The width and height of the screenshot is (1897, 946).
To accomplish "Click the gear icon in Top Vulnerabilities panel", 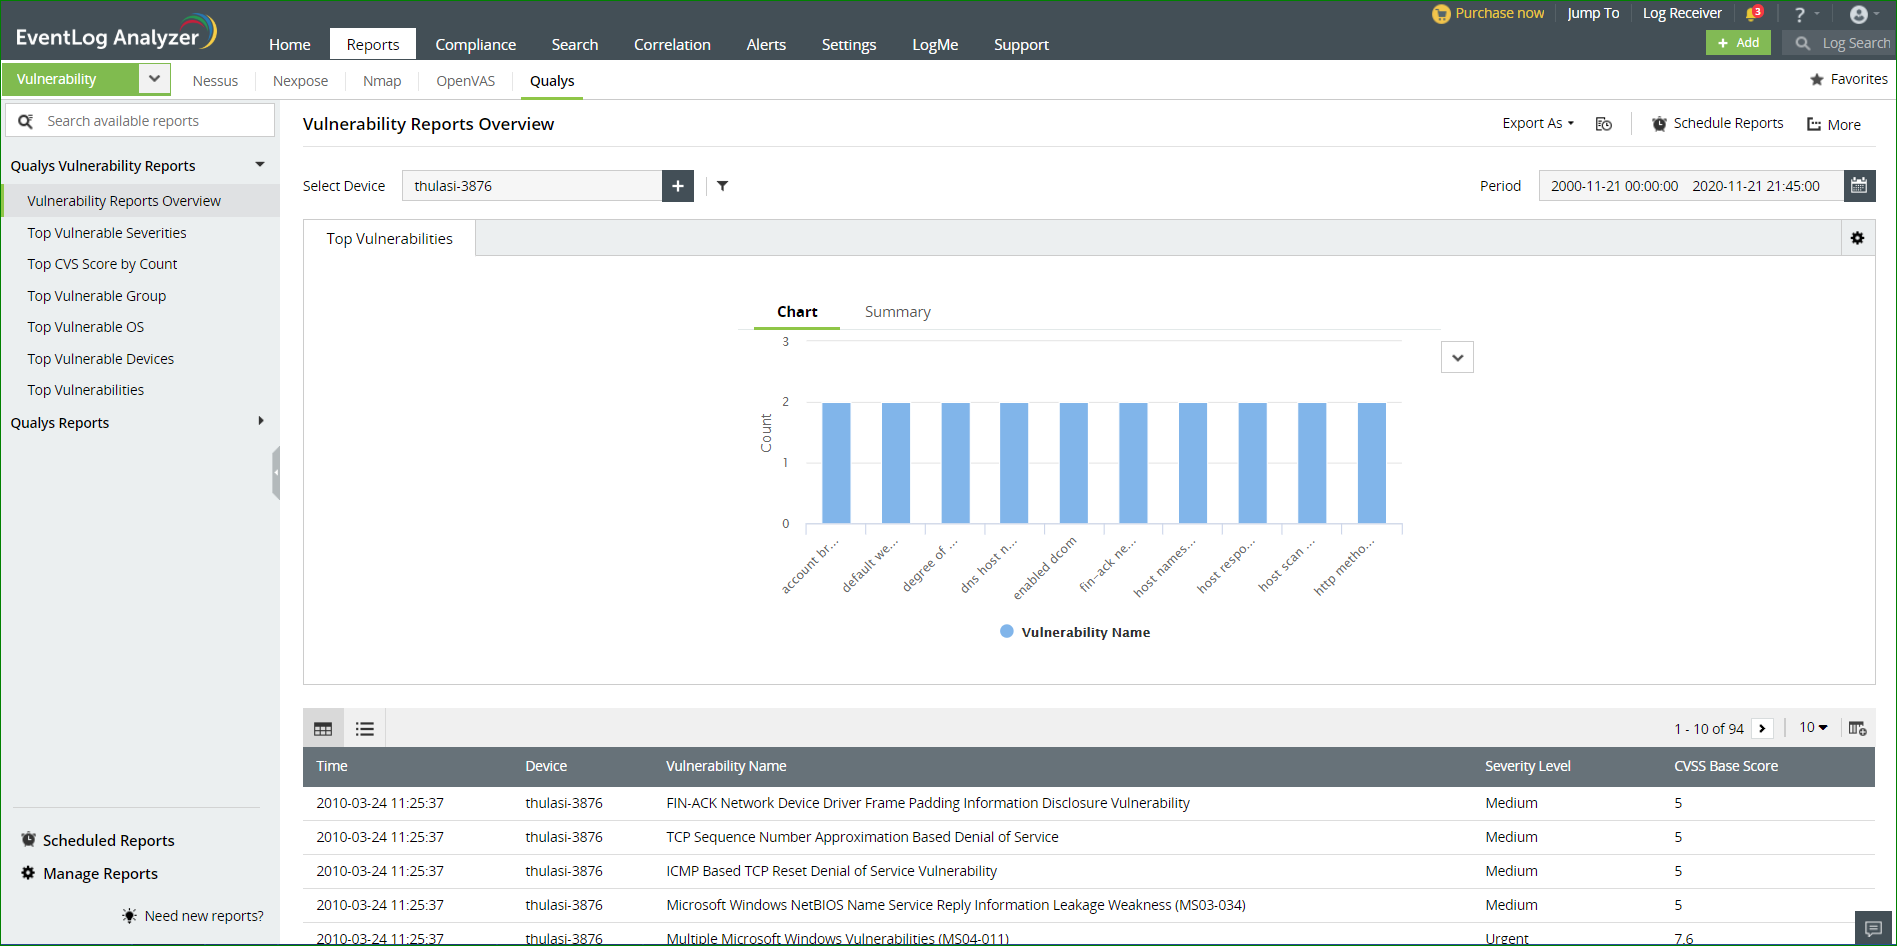I will point(1857,238).
